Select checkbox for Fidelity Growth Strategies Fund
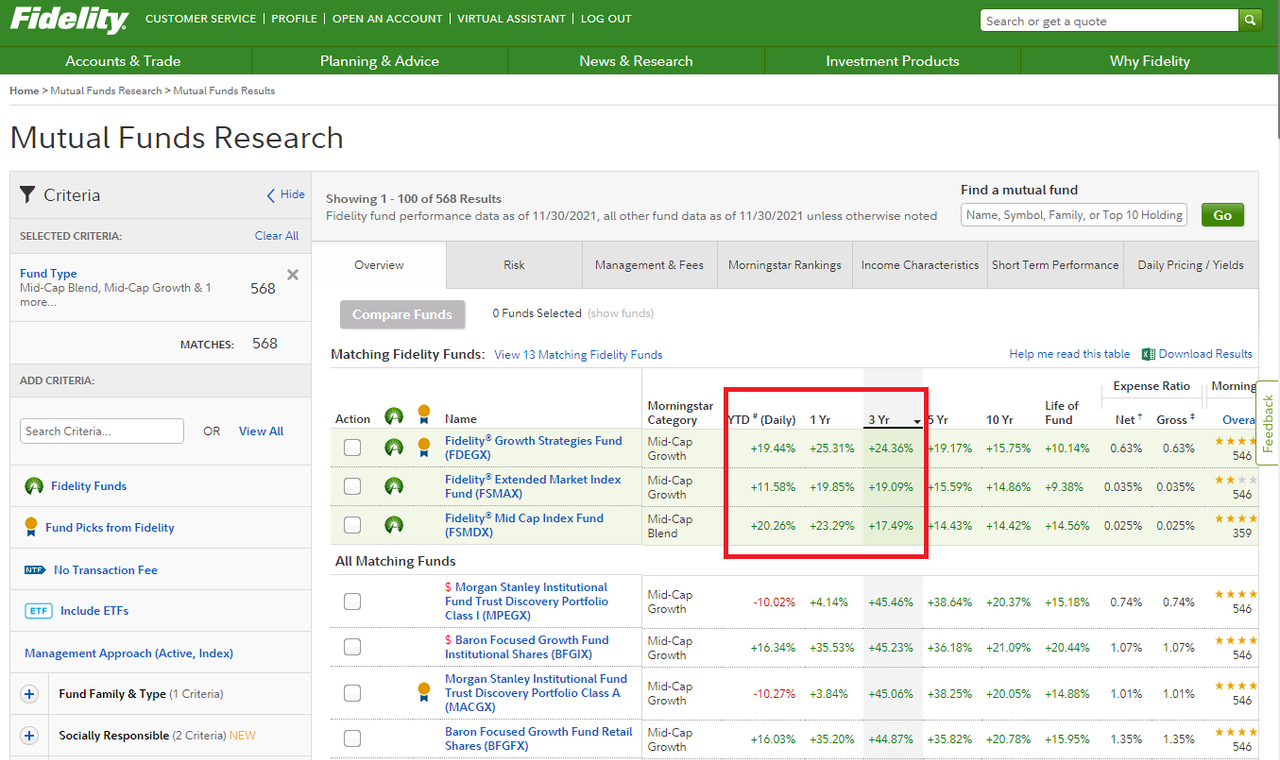This screenshot has height=760, width=1280. click(x=352, y=447)
